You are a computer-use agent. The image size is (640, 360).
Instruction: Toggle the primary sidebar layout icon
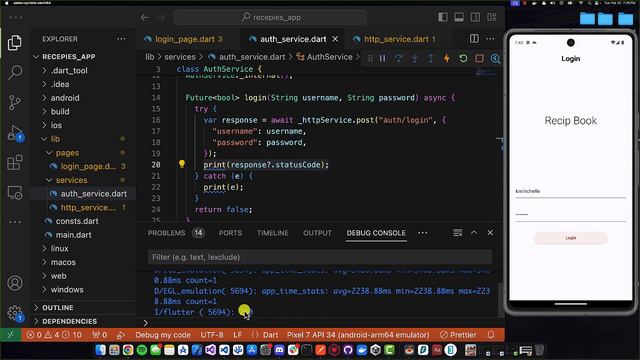tap(442, 17)
